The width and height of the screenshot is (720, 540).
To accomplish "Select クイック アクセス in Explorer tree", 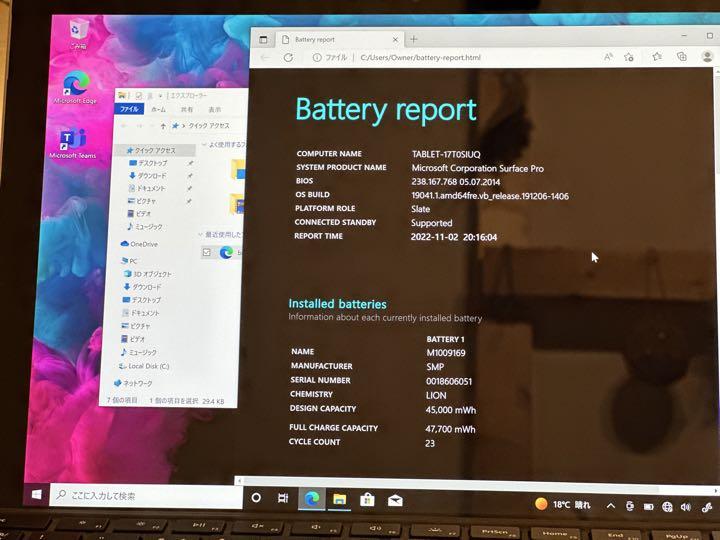I will pos(155,151).
